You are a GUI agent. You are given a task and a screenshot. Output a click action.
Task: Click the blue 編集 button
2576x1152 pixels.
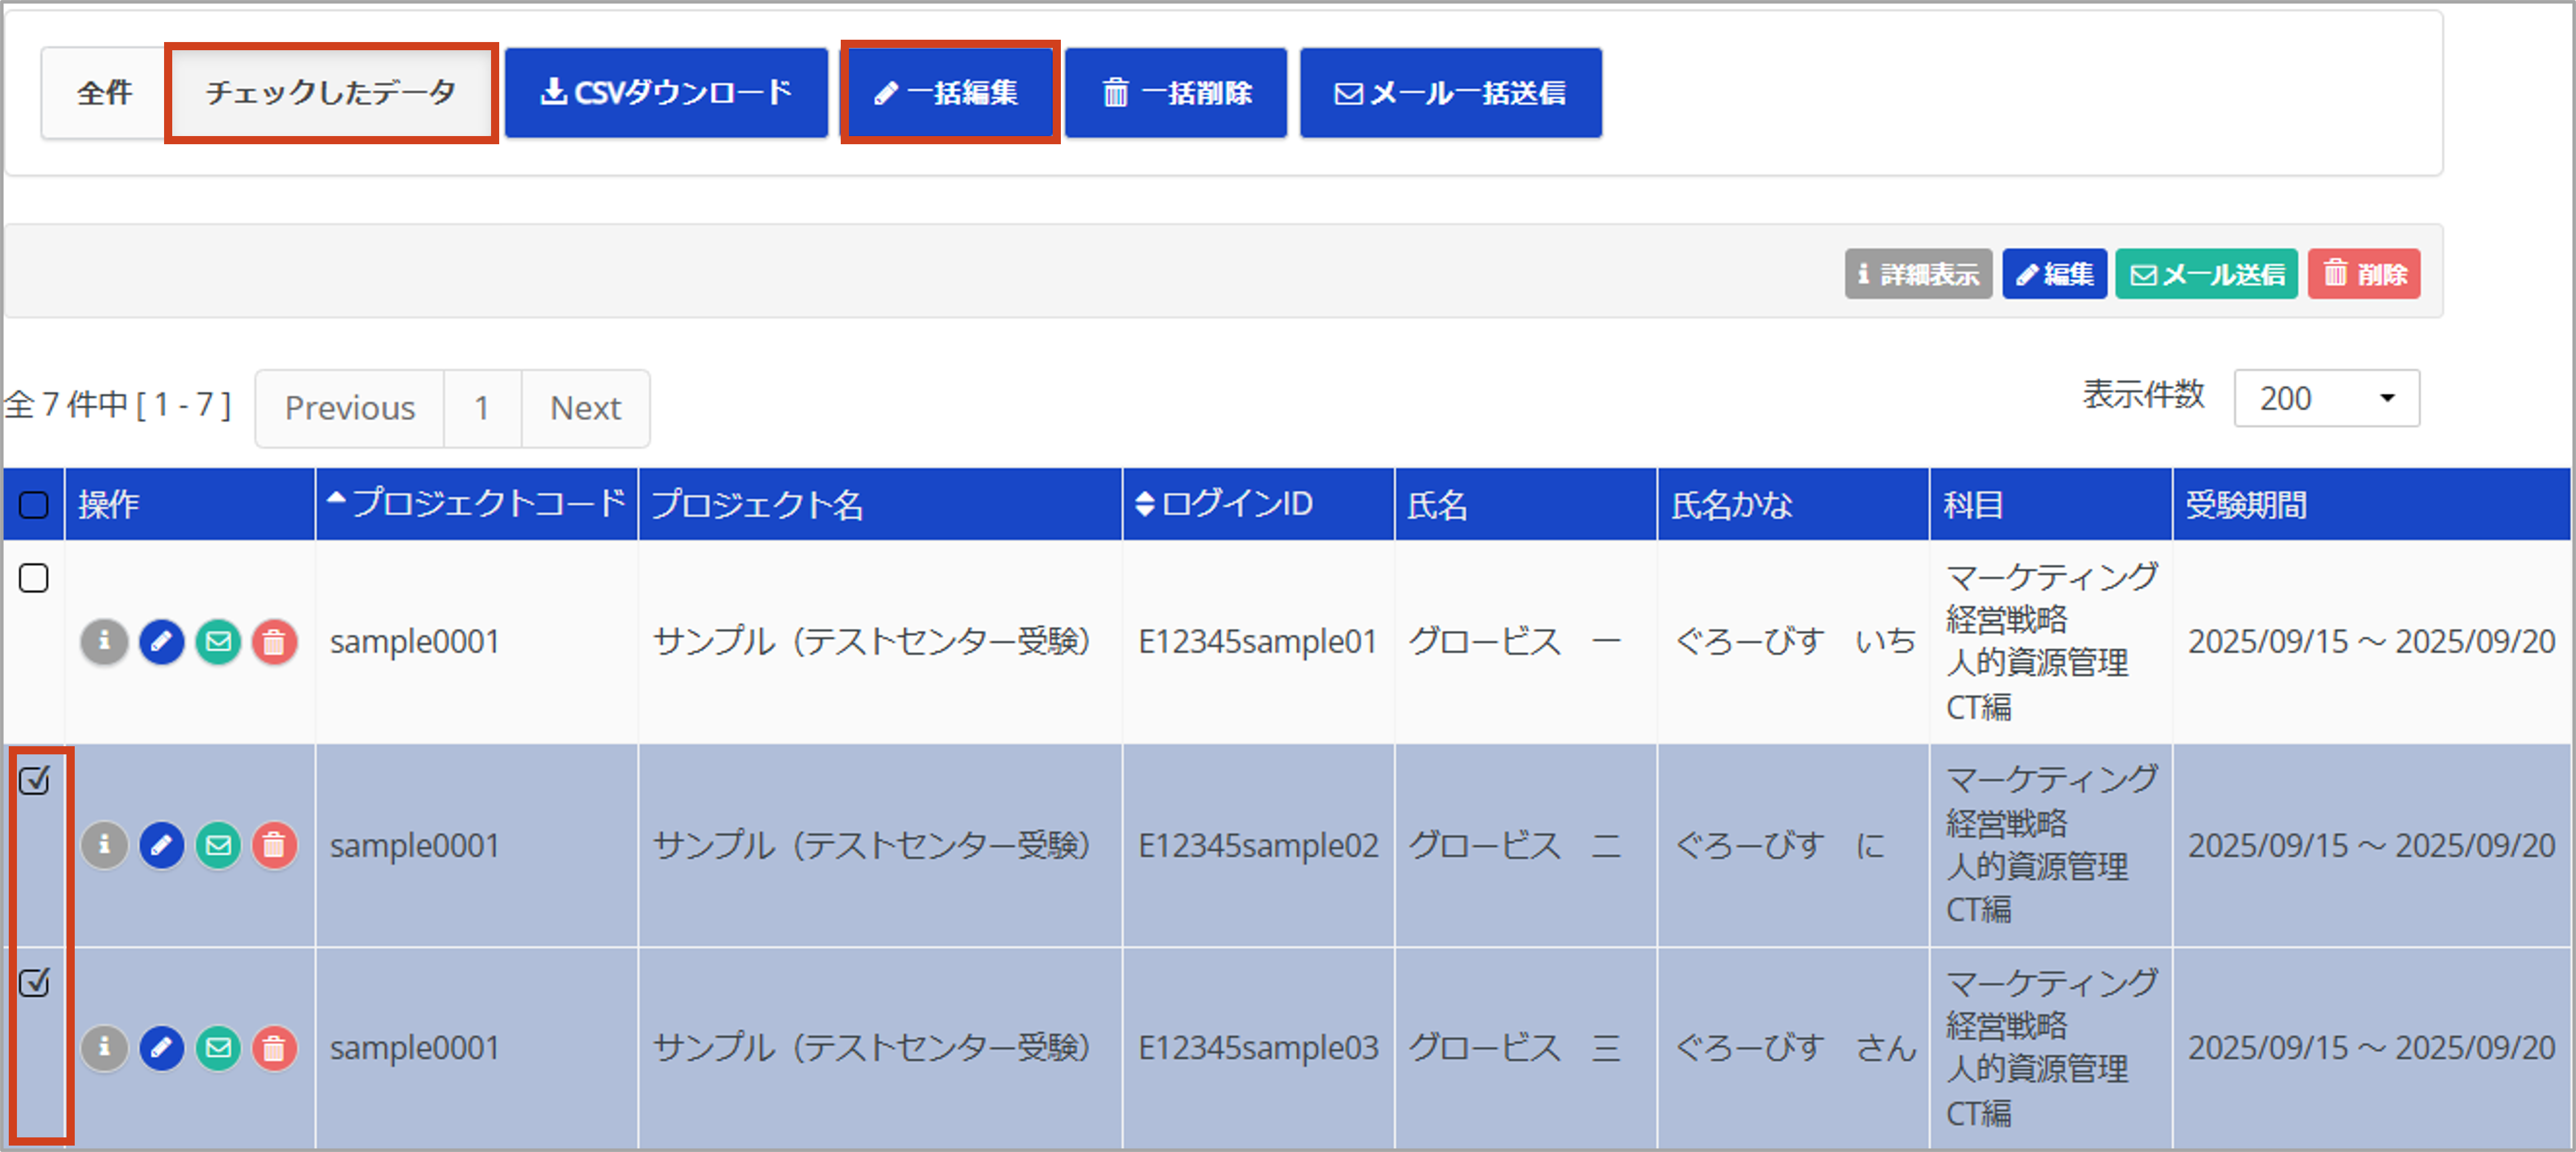pos(2054,274)
